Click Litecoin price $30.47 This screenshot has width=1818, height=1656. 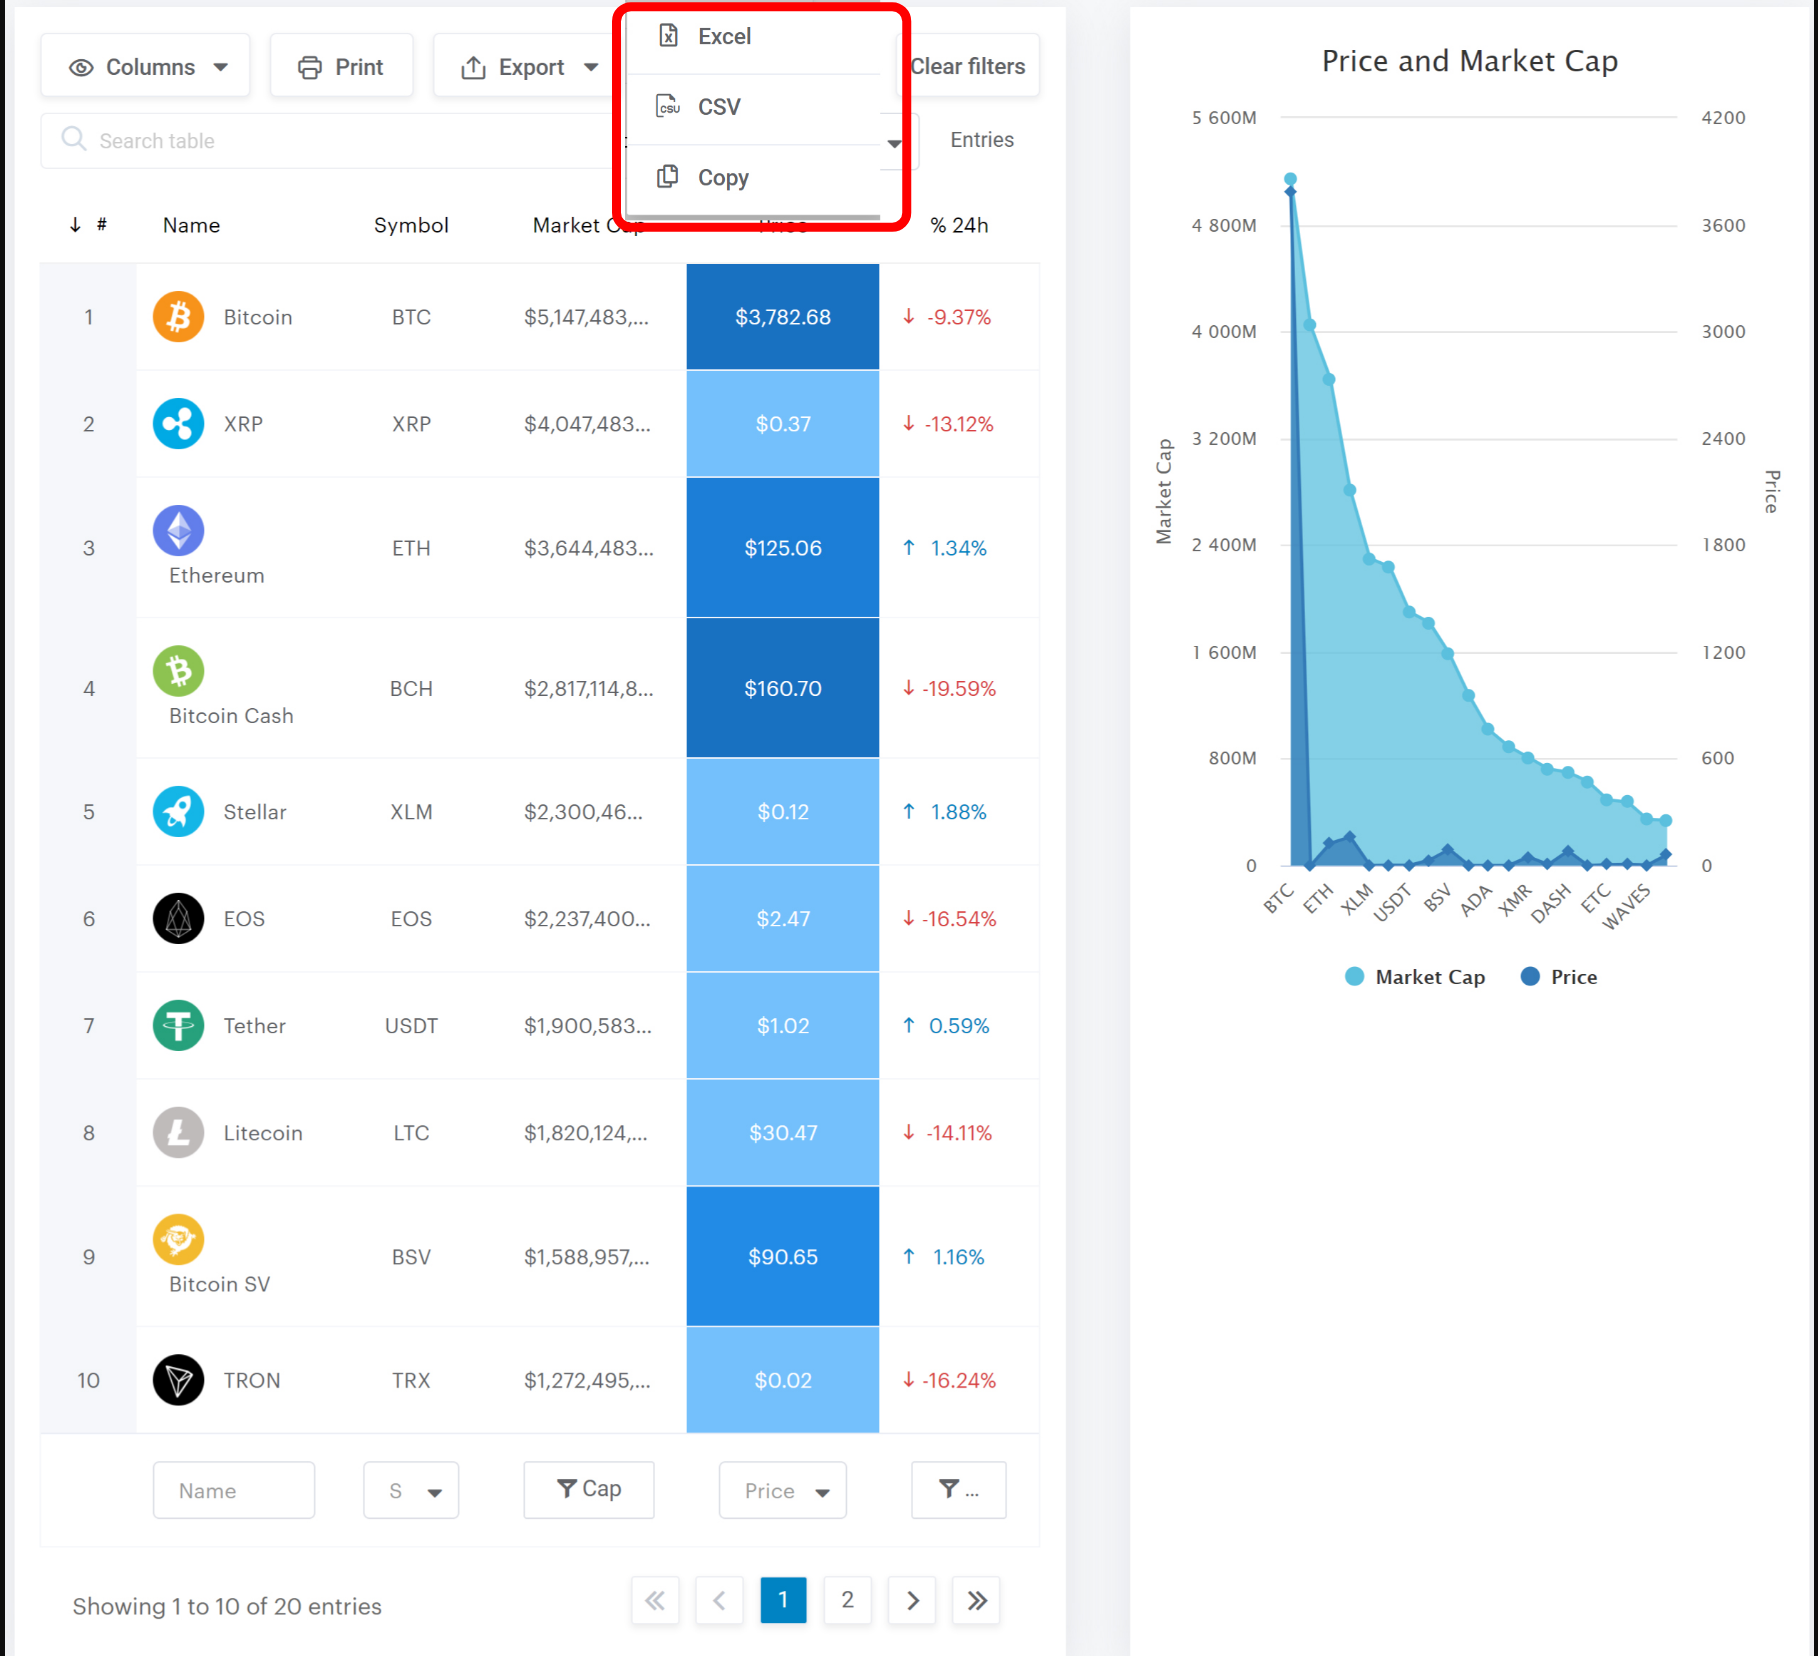tap(783, 1132)
